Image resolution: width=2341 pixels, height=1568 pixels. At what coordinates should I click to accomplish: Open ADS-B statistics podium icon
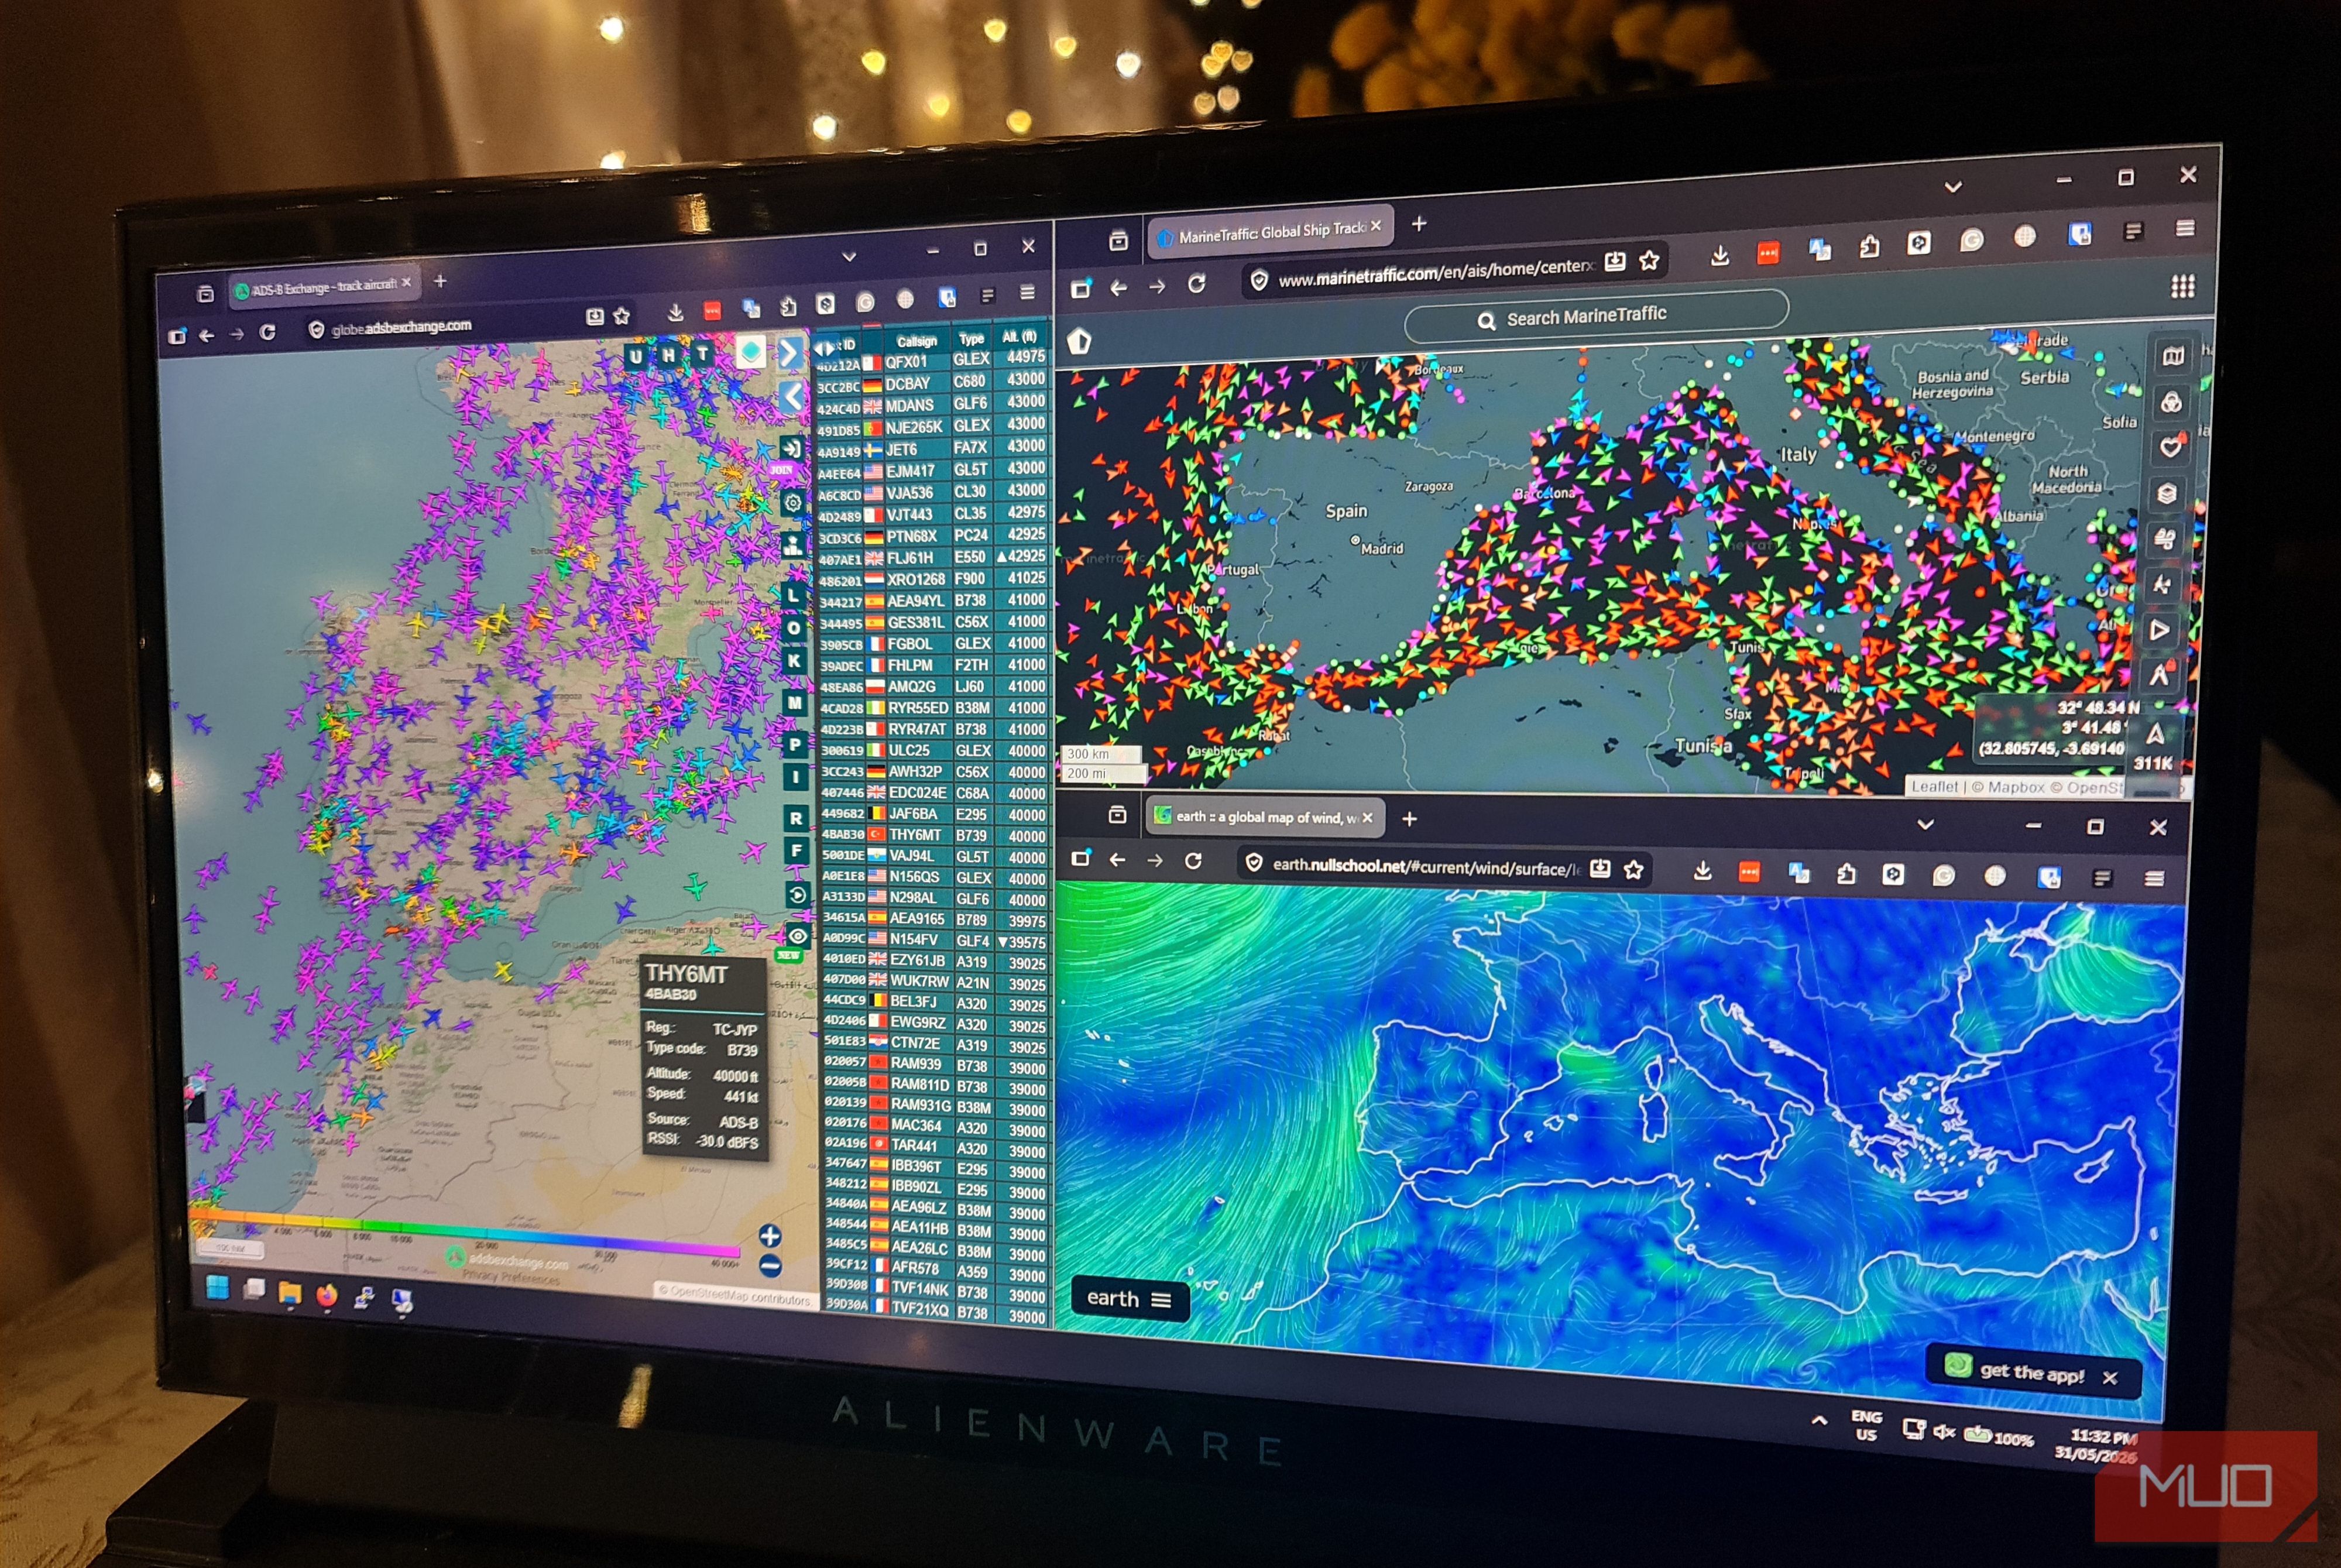(x=793, y=545)
